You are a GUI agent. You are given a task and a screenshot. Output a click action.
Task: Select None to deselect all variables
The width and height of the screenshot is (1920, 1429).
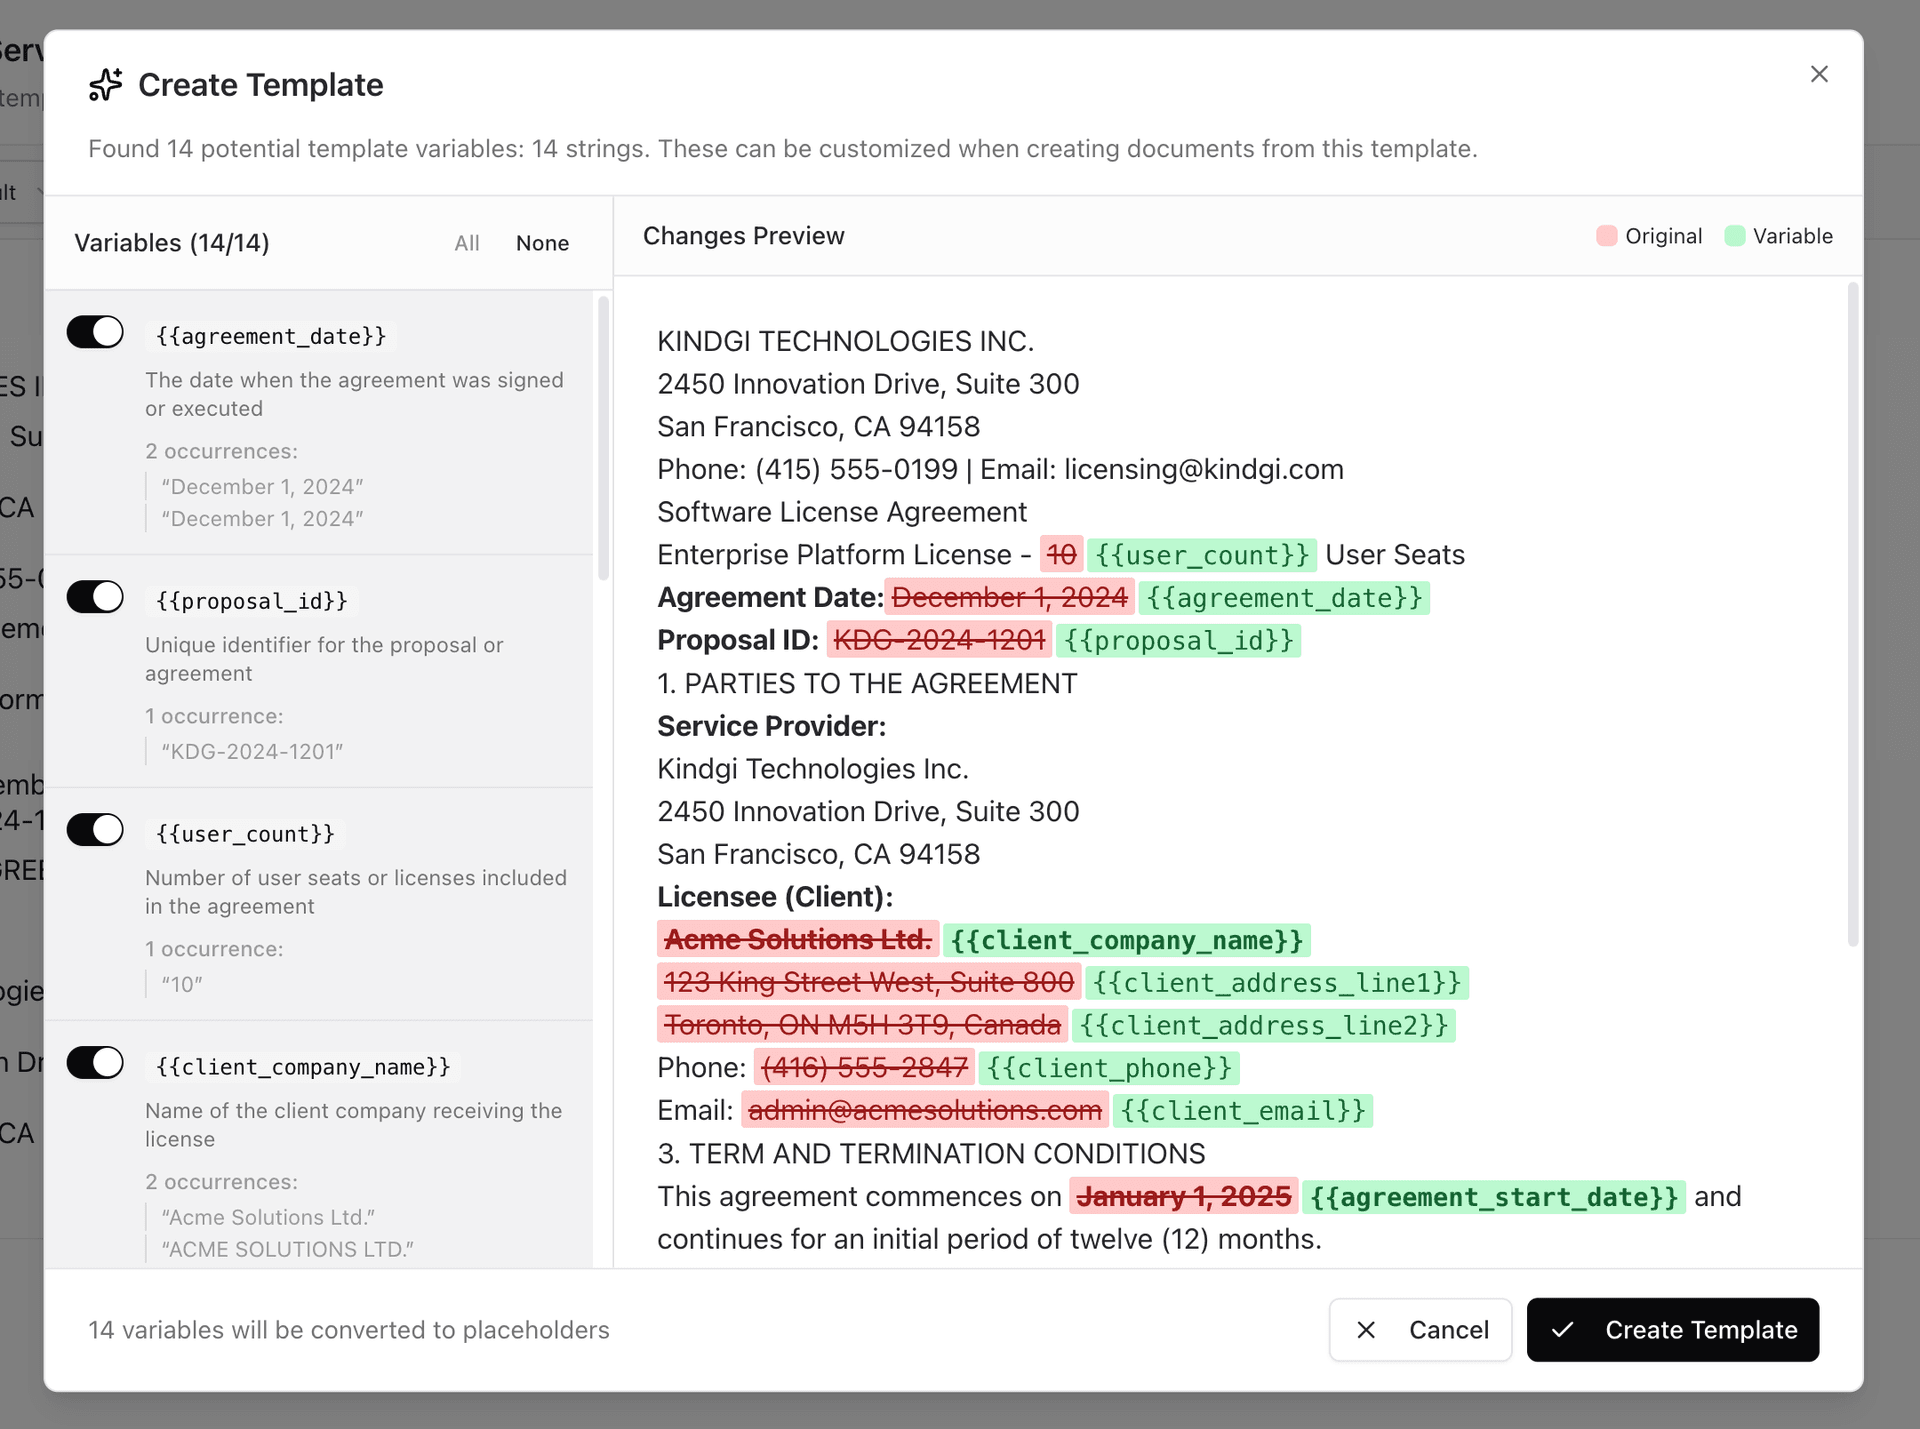coord(542,243)
